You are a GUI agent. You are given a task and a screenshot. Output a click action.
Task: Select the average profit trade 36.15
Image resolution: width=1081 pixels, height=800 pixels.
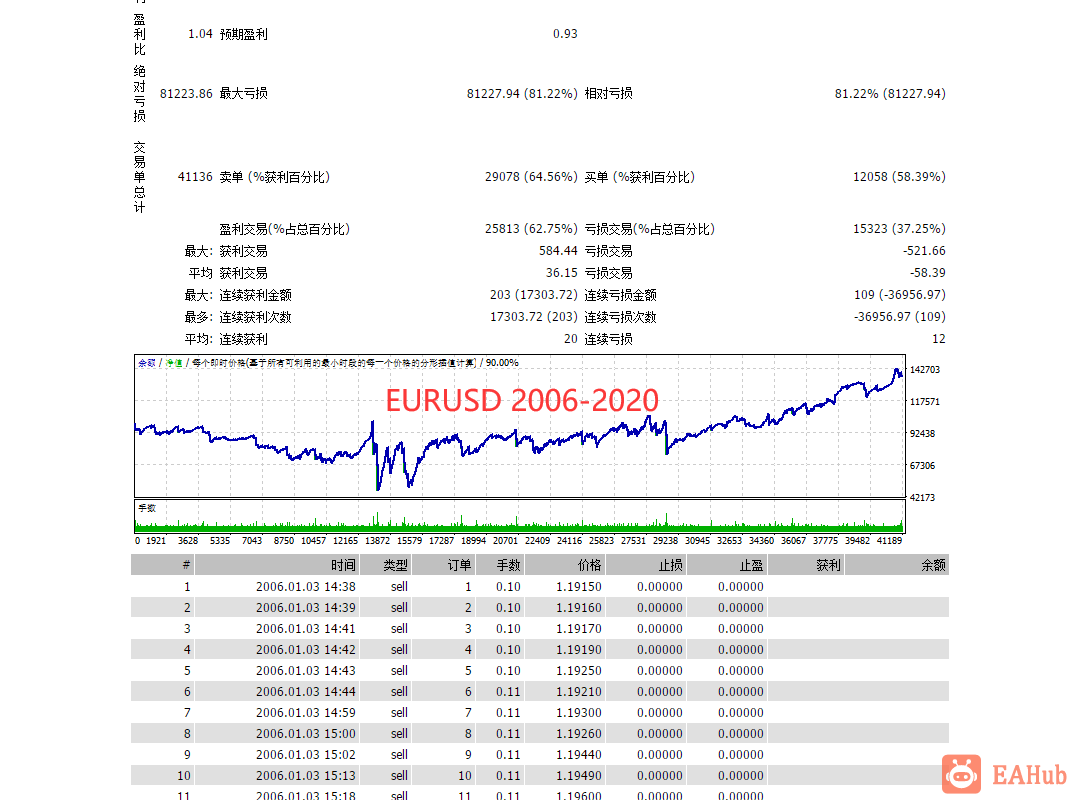click(x=561, y=272)
